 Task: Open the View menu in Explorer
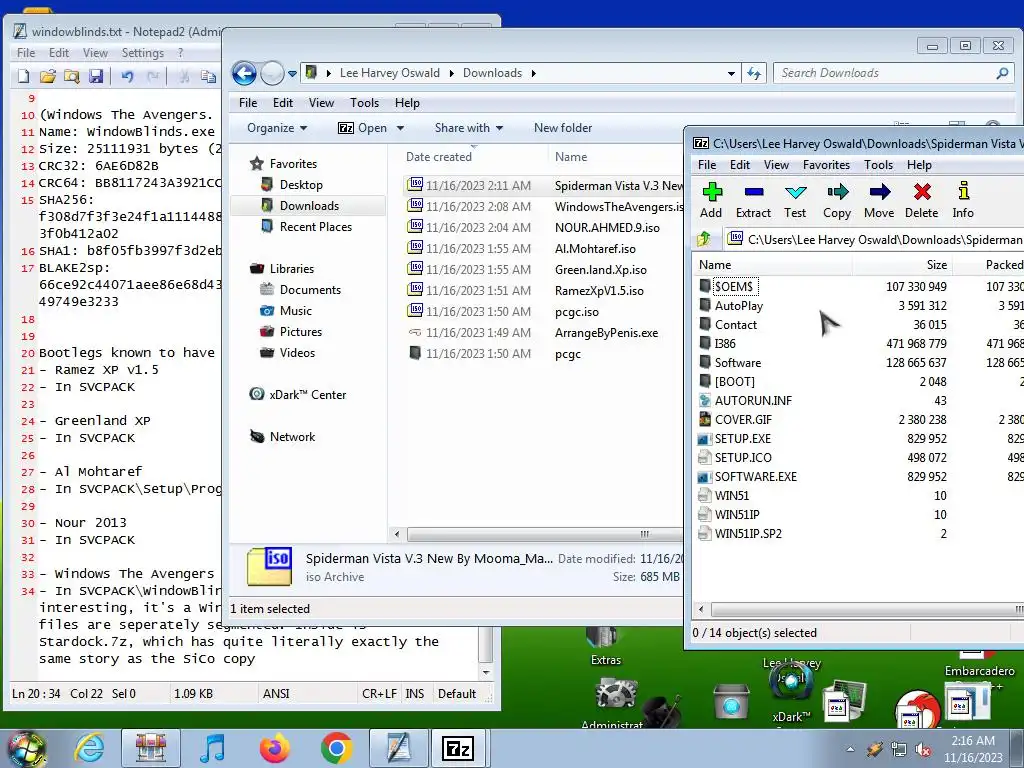coord(321,103)
